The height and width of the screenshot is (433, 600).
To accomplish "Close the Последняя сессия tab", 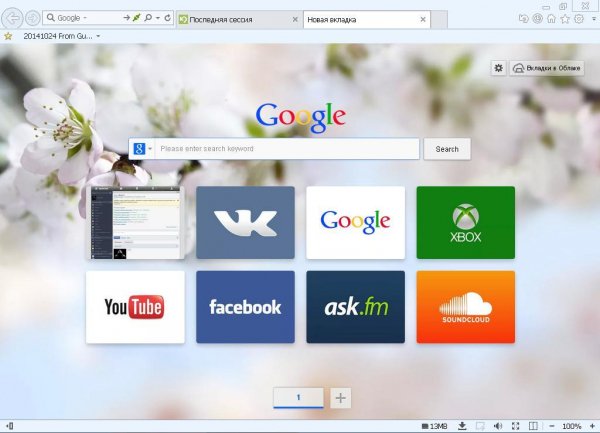I will click(295, 20).
